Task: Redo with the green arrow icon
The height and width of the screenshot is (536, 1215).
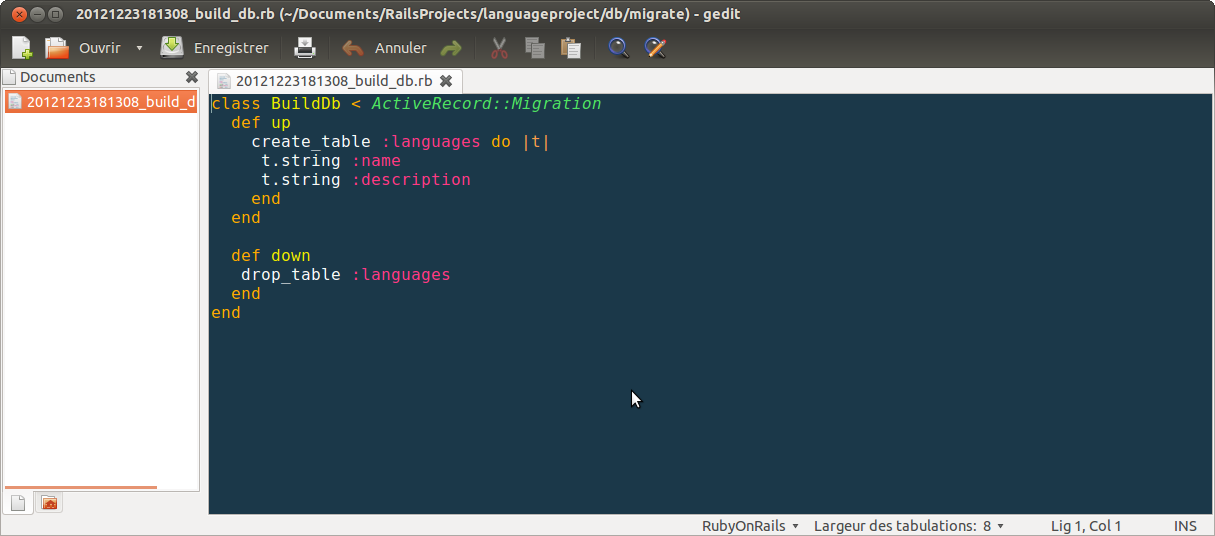Action: point(452,48)
